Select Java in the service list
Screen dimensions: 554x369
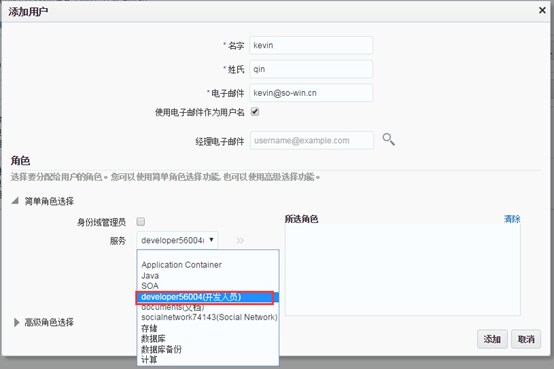(x=208, y=275)
